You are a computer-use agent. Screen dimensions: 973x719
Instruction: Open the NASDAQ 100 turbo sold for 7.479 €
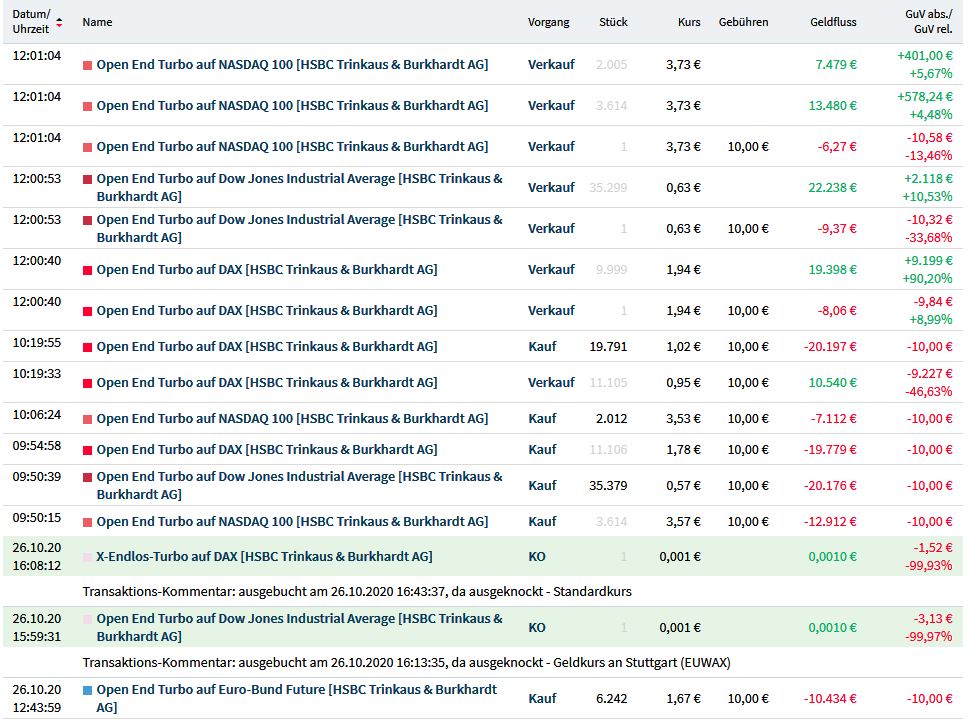pos(292,65)
